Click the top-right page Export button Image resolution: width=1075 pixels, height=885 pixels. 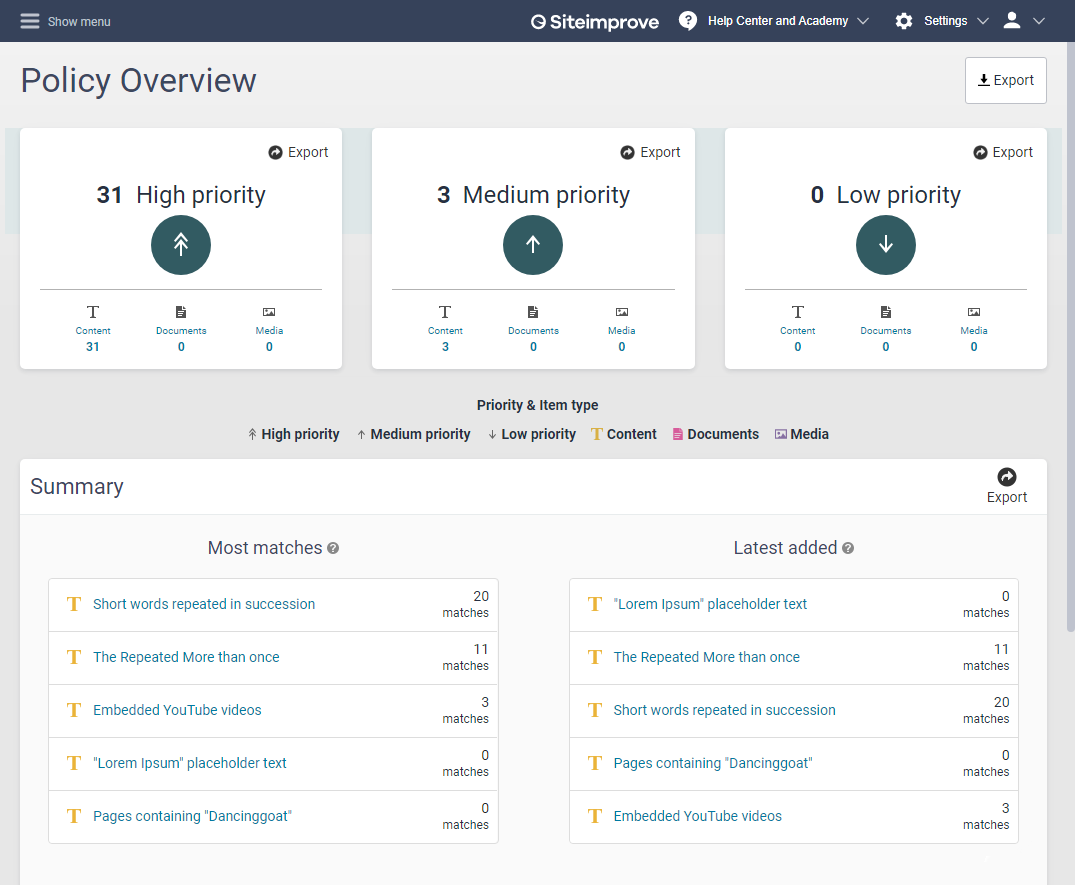[x=1005, y=80]
